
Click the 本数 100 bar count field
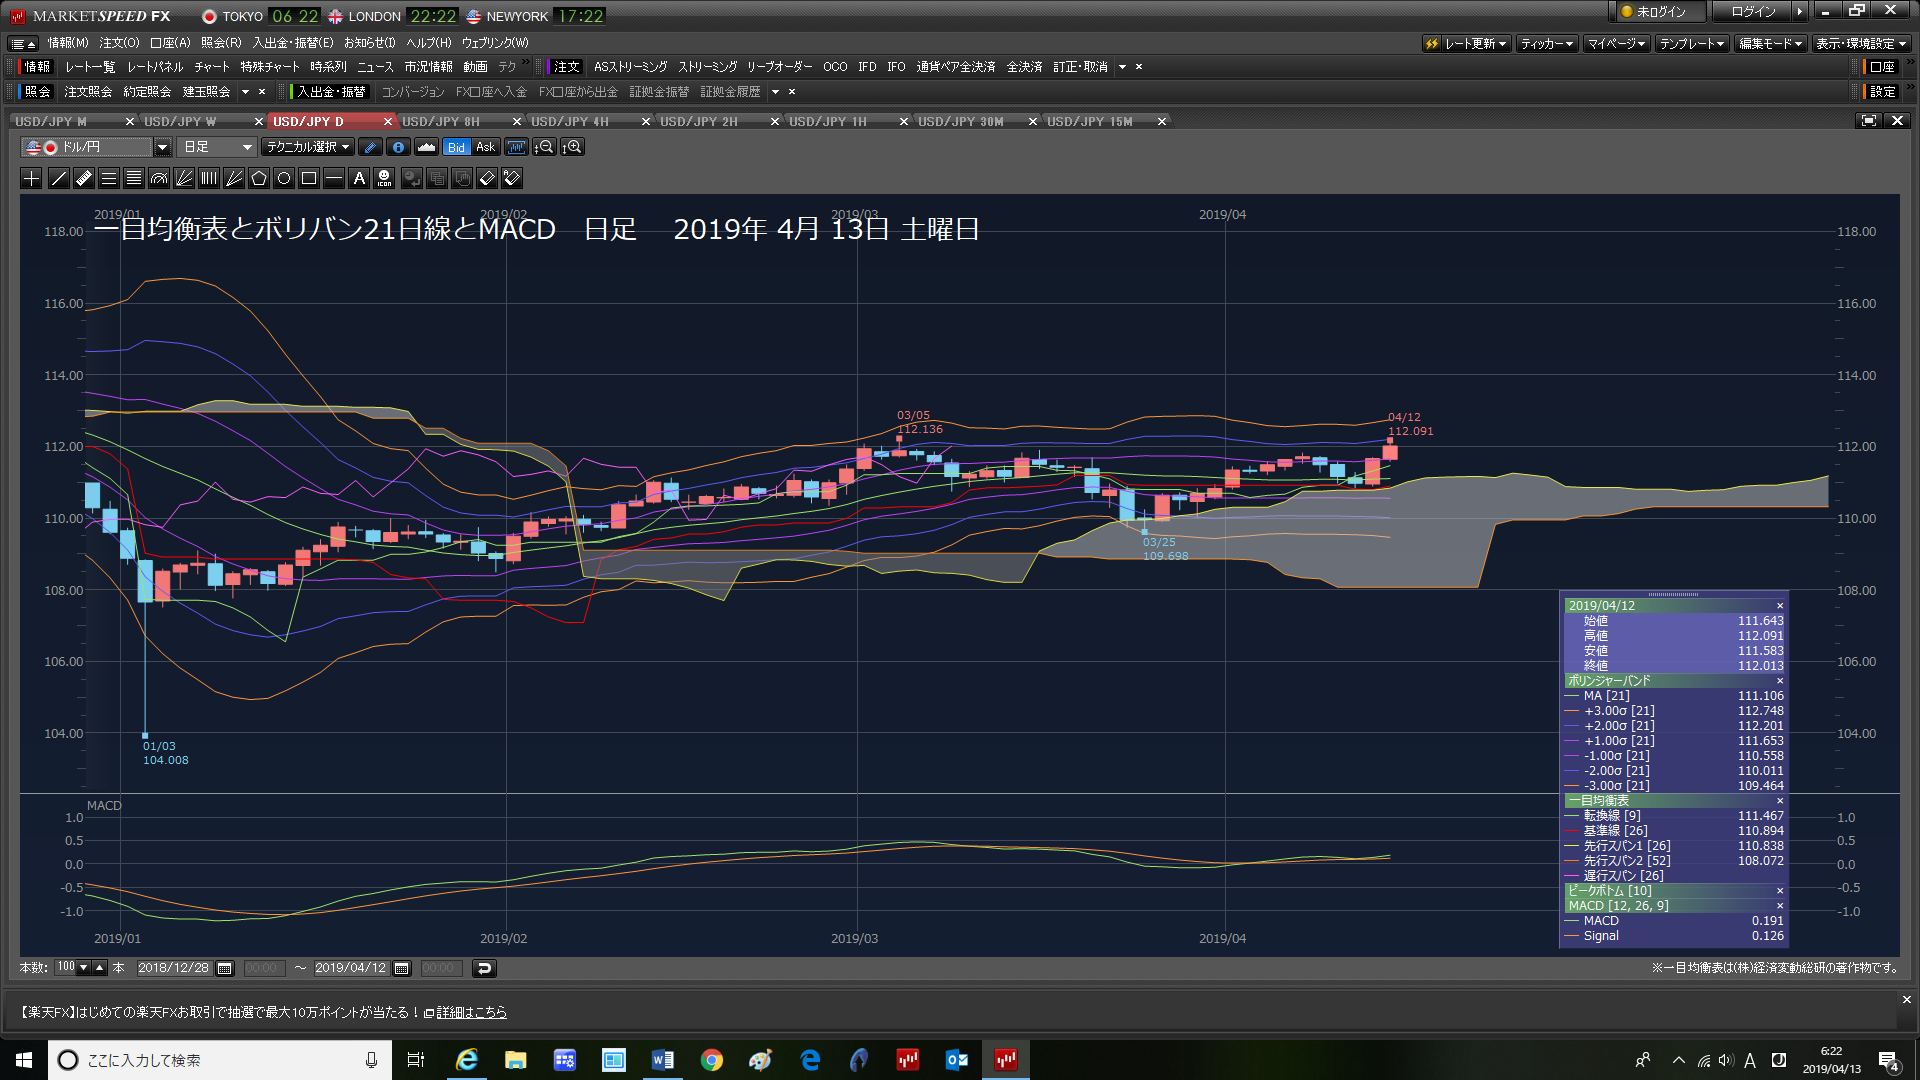tap(66, 967)
